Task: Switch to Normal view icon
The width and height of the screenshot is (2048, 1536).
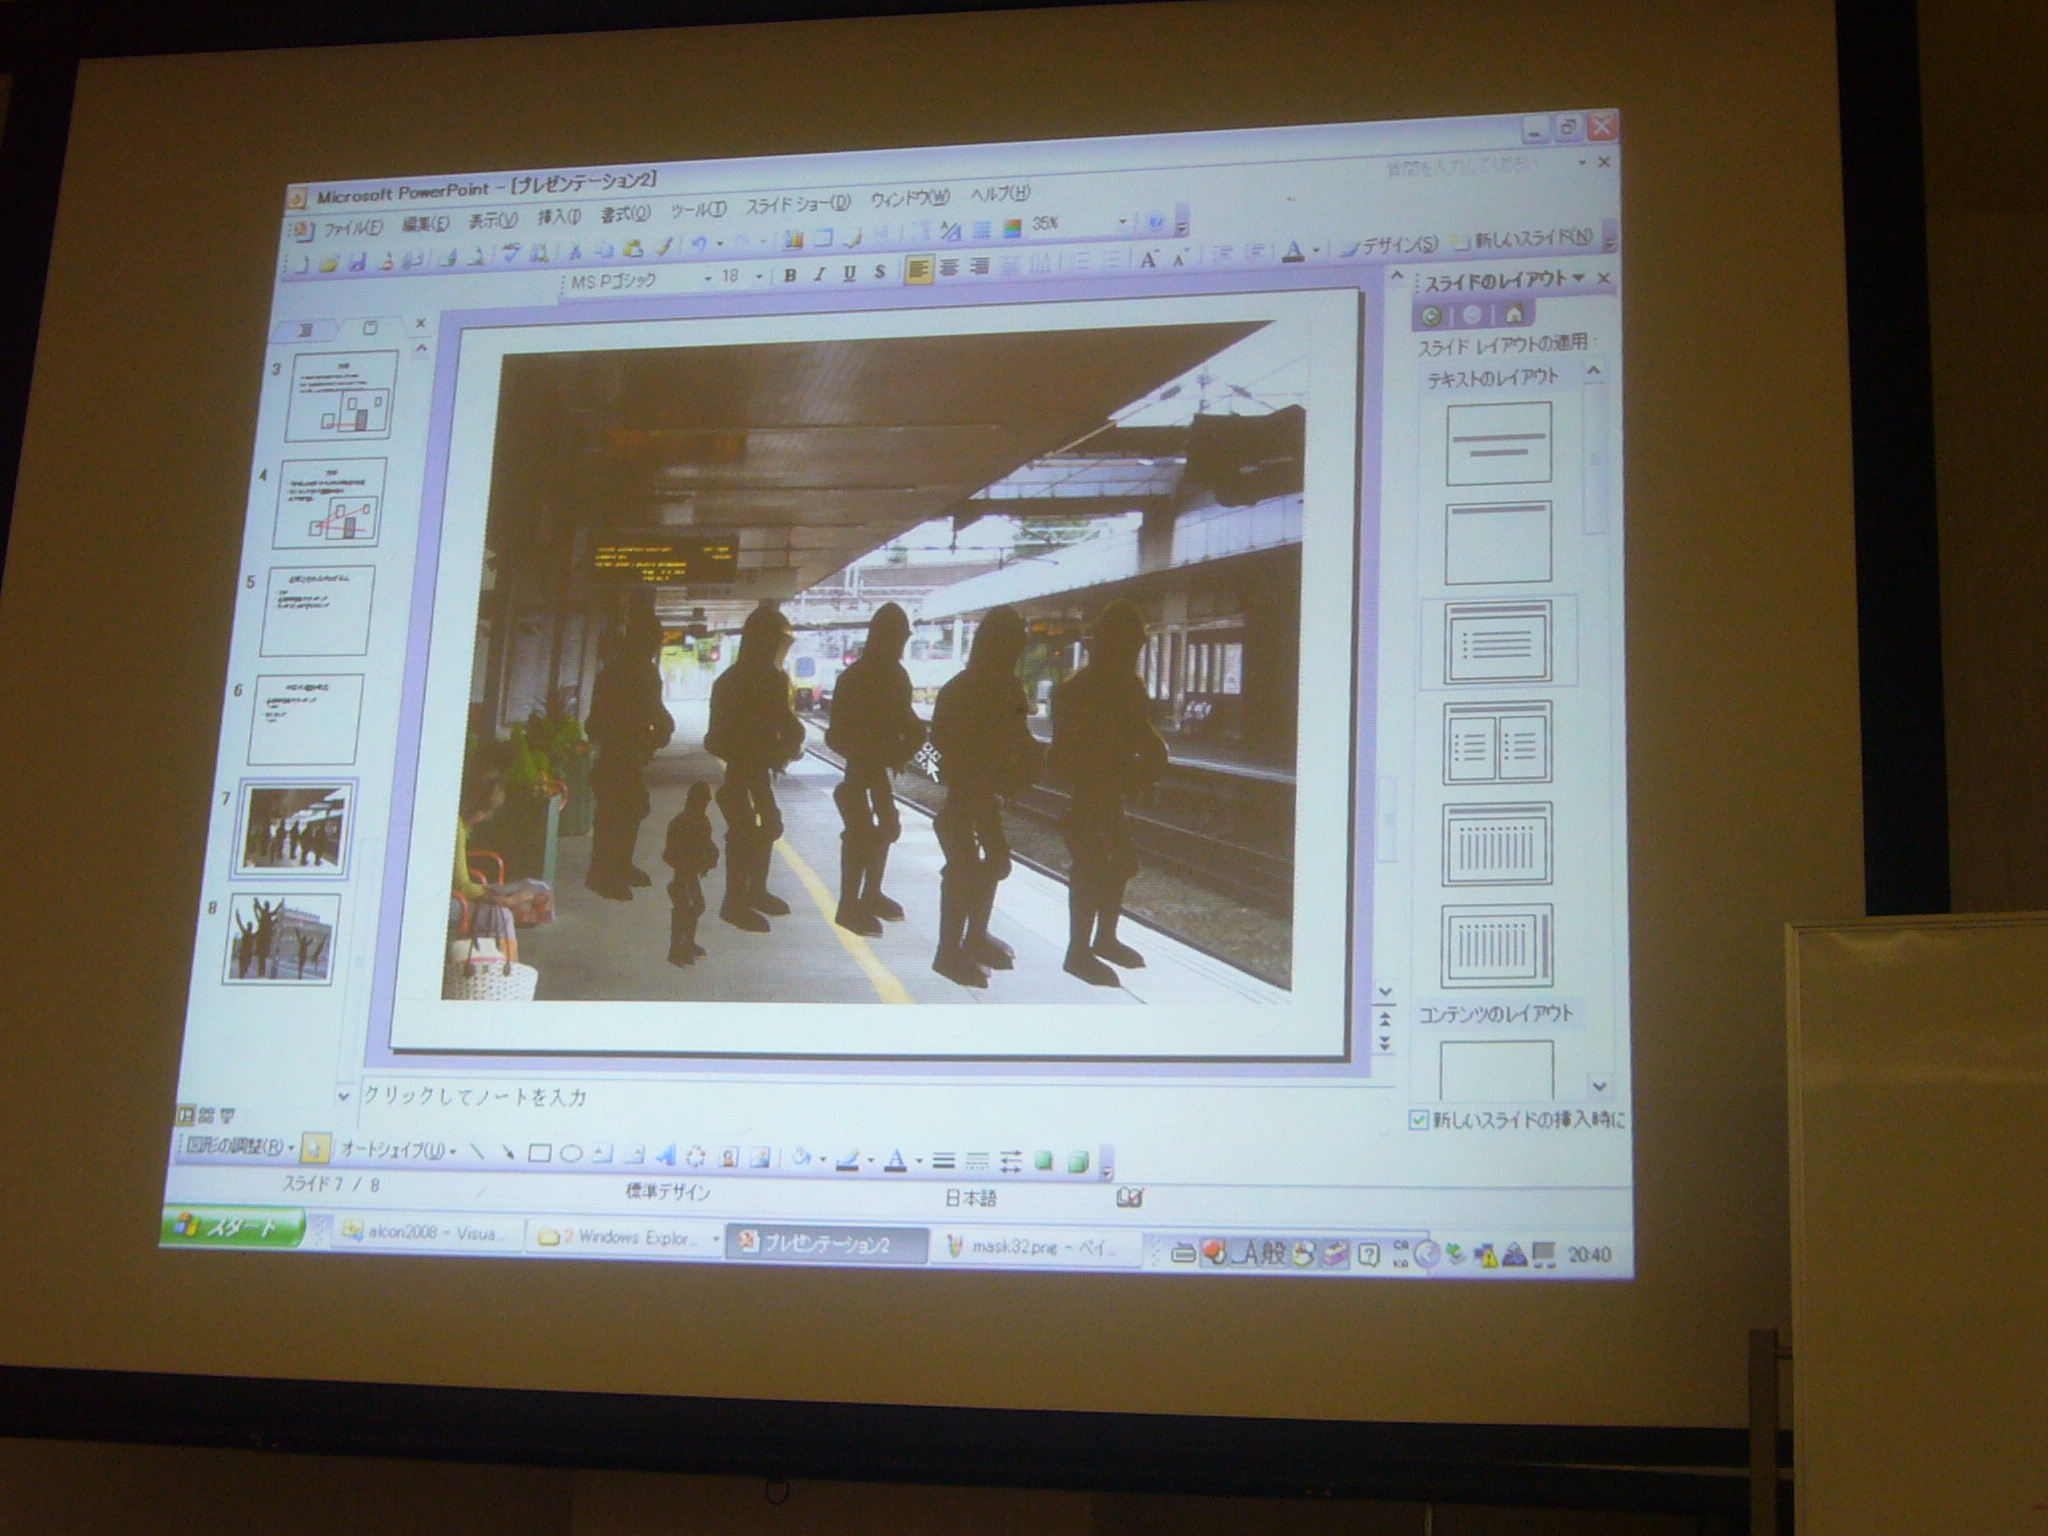Action: tap(185, 1114)
